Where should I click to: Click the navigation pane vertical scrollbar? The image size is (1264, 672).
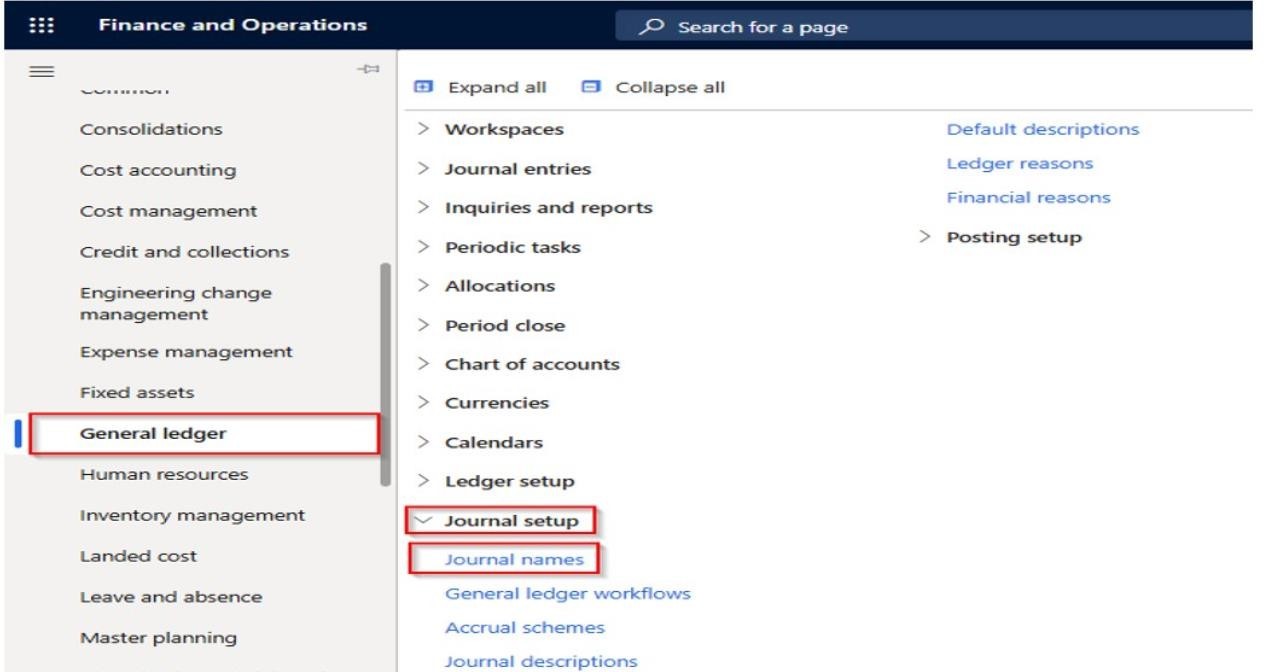(x=386, y=375)
